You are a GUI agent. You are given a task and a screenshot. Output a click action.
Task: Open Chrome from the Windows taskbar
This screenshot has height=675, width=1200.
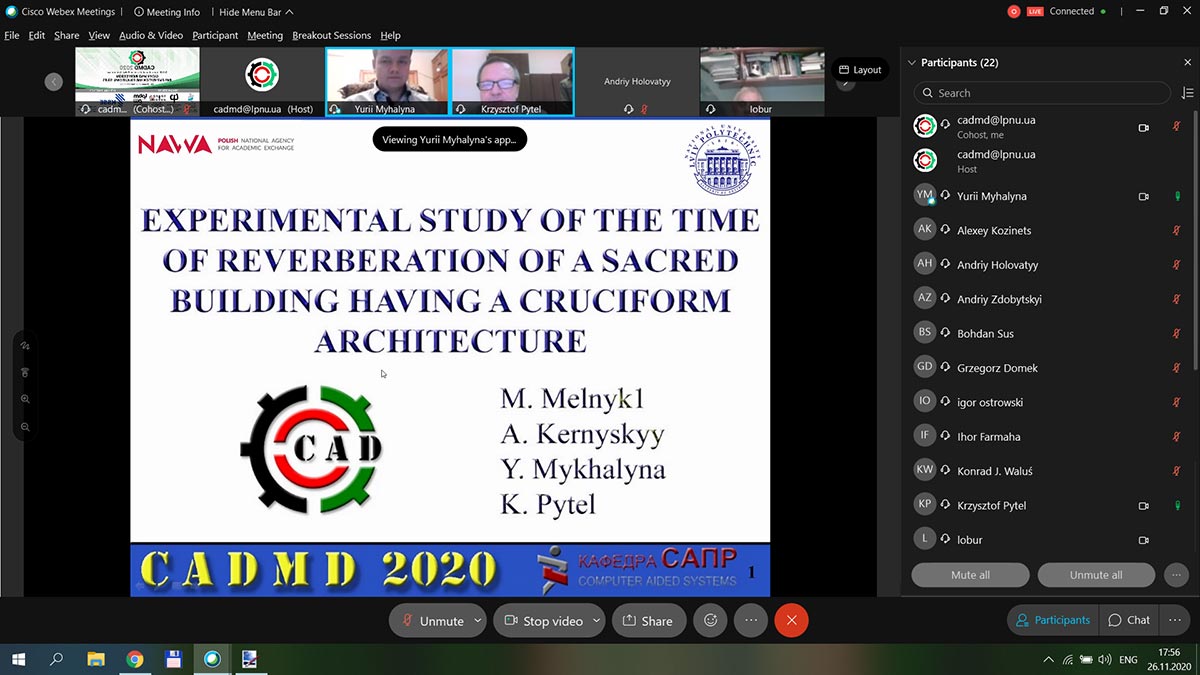tap(135, 659)
